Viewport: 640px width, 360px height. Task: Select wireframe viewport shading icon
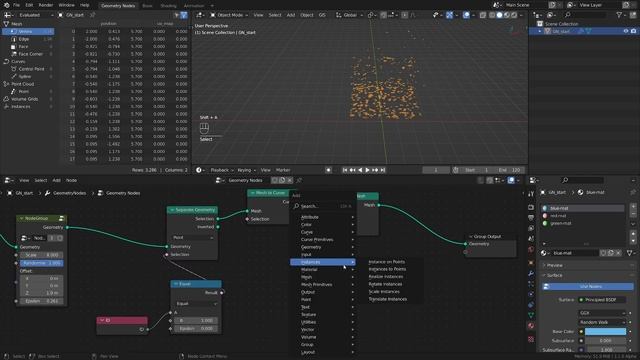click(492, 15)
